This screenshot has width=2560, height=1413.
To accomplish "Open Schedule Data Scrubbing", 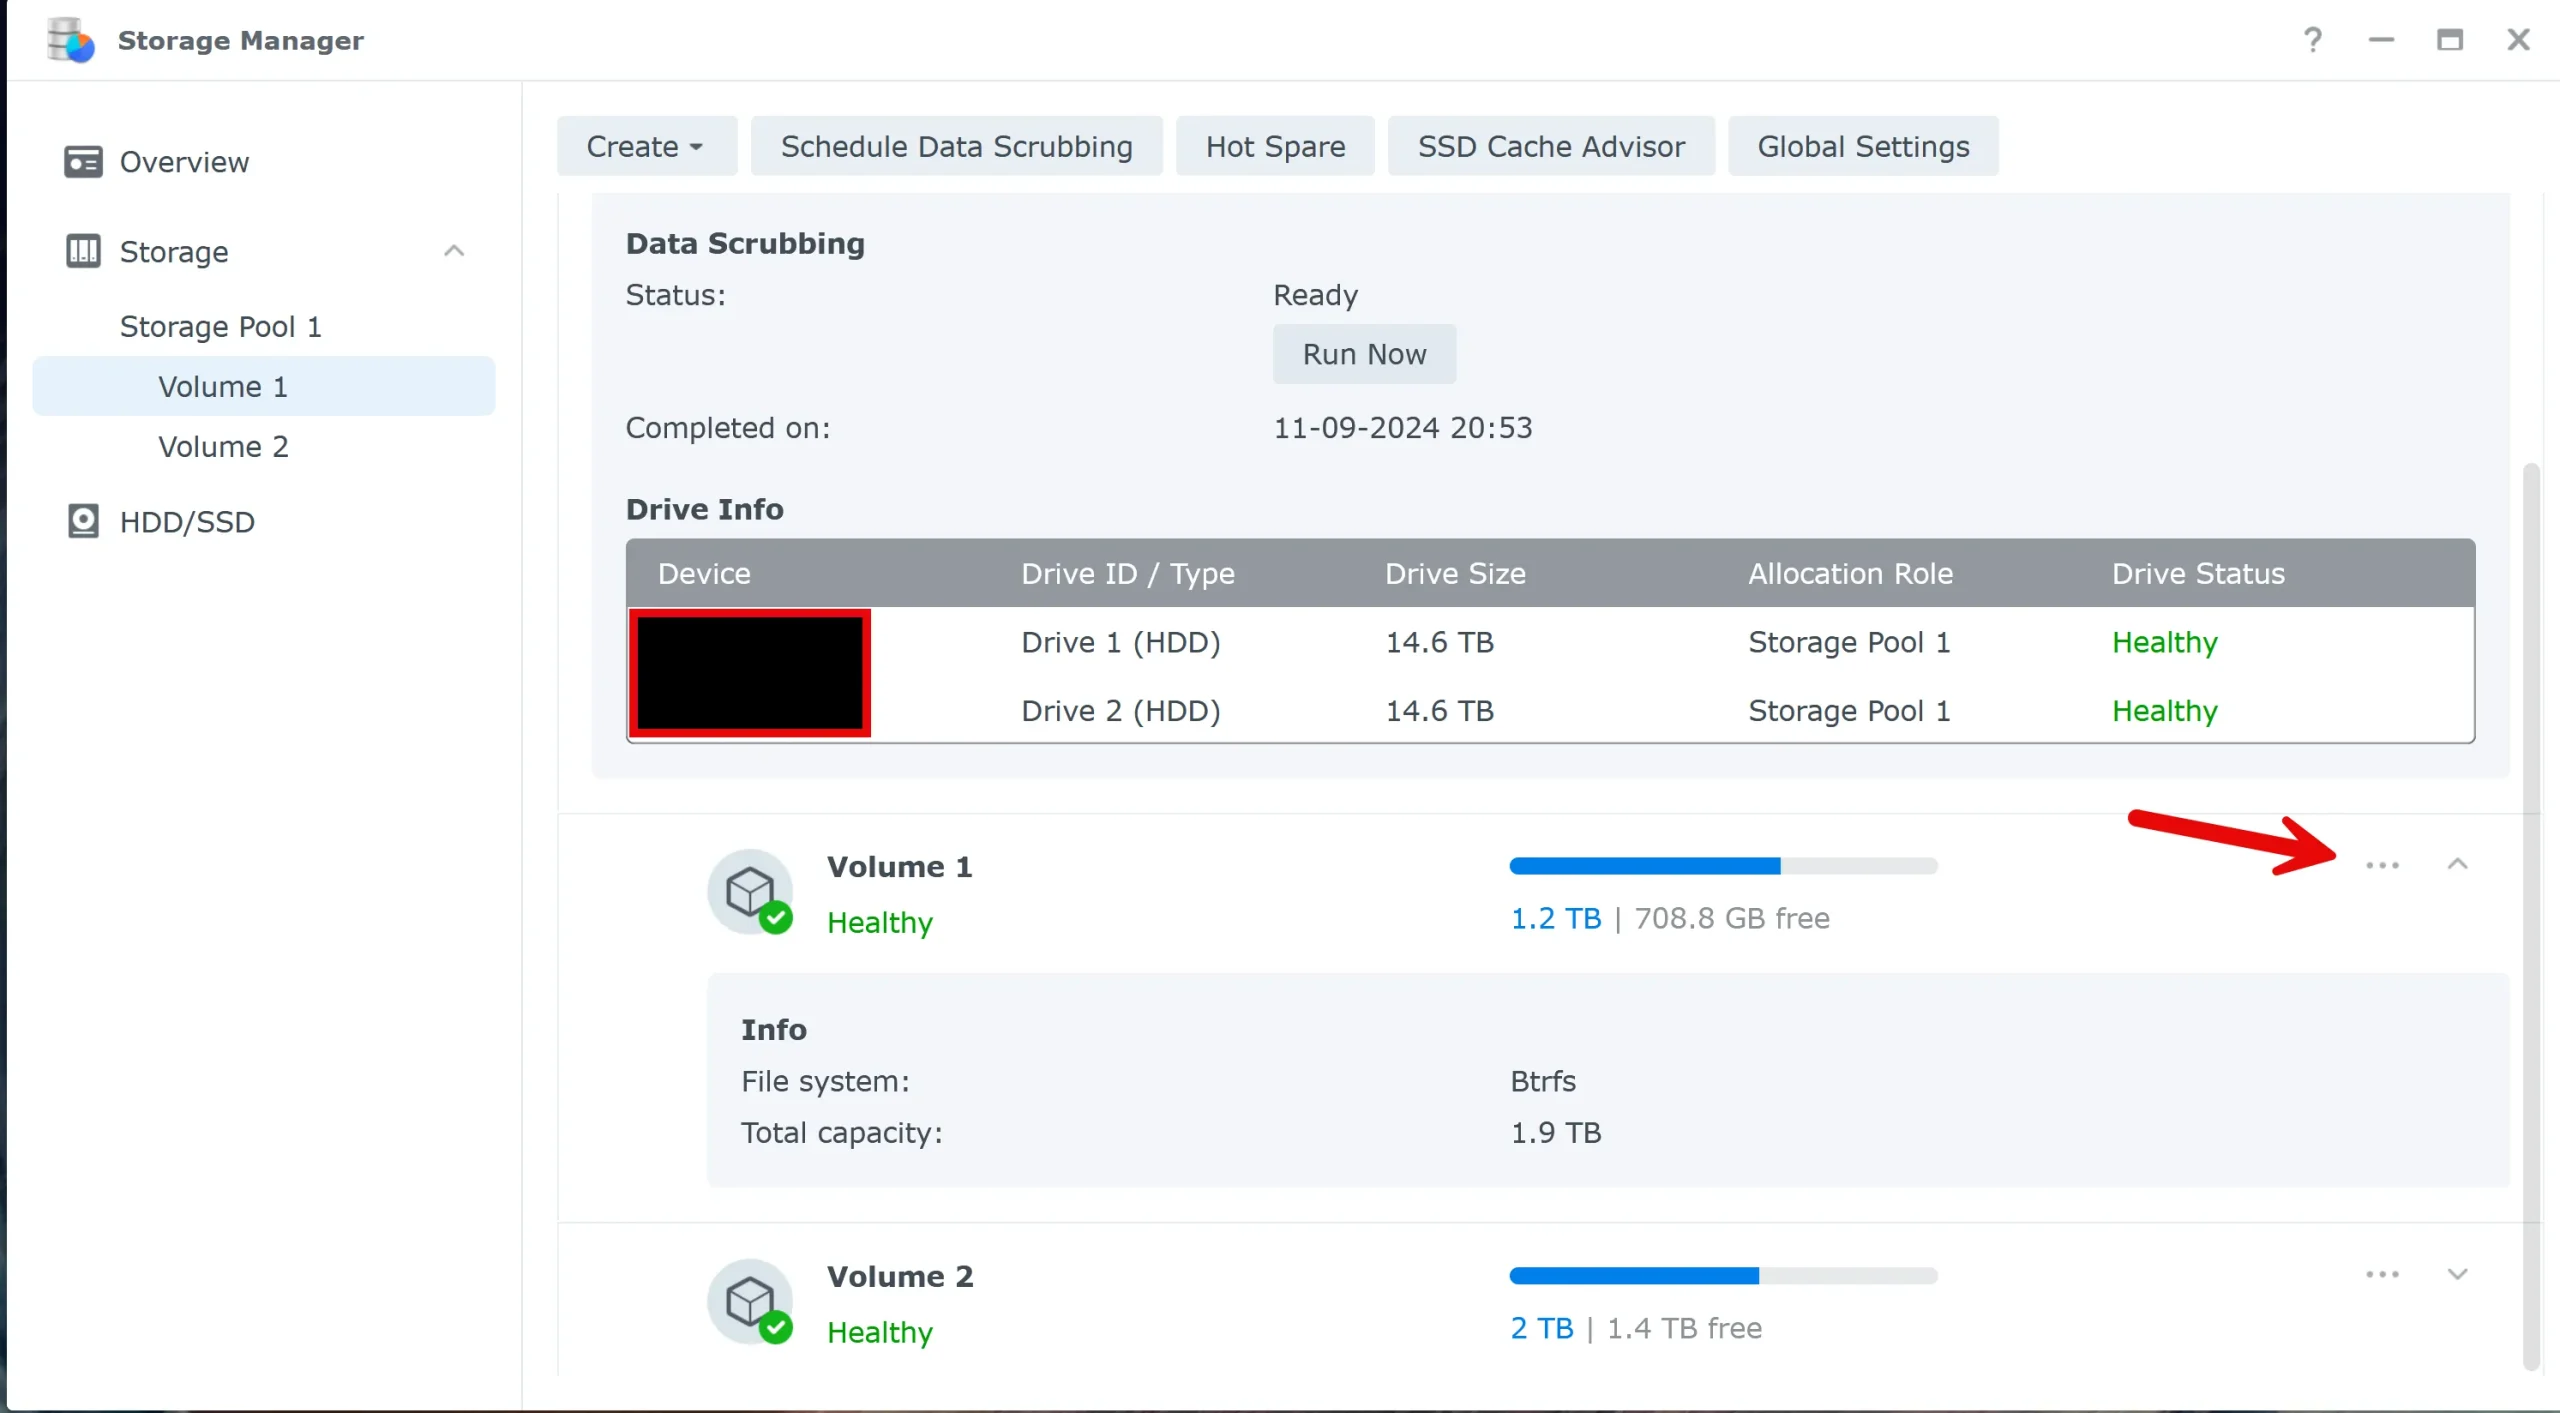I will click(x=956, y=146).
